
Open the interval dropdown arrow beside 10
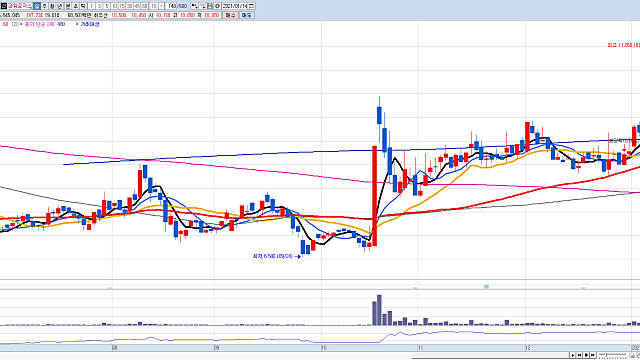[x=161, y=6]
